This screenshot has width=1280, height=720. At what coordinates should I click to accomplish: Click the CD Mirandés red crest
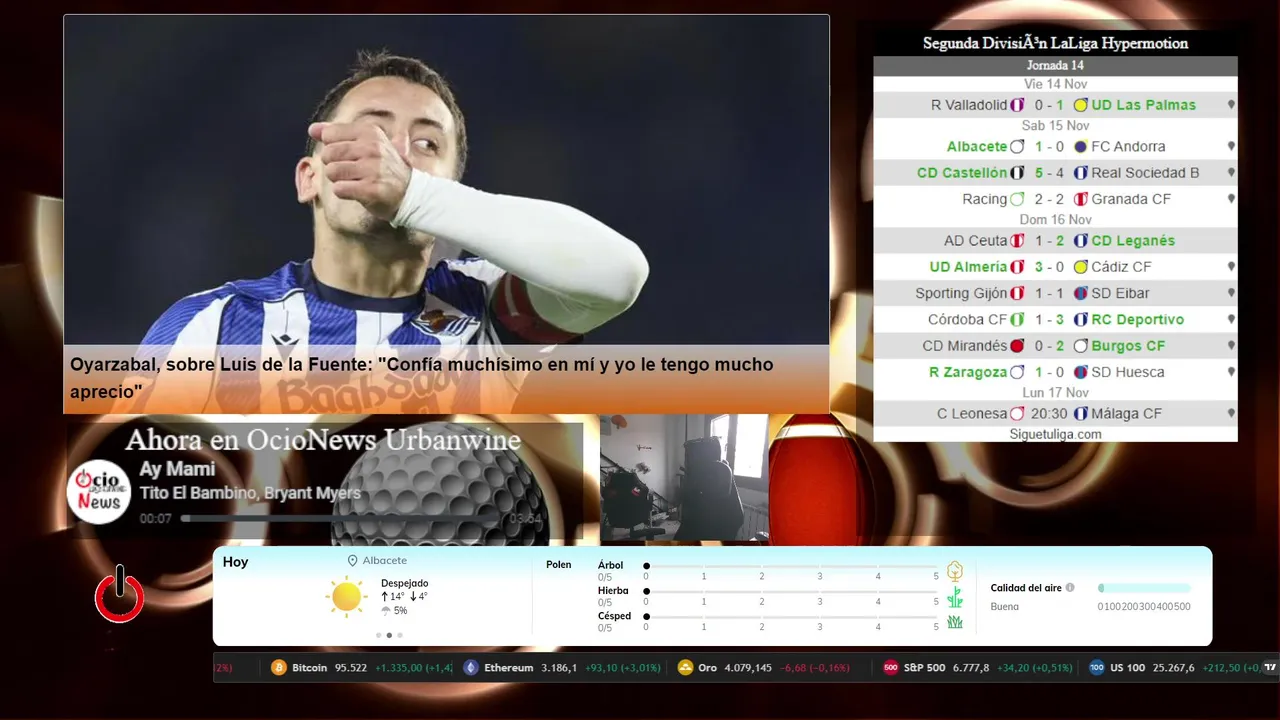(1017, 346)
